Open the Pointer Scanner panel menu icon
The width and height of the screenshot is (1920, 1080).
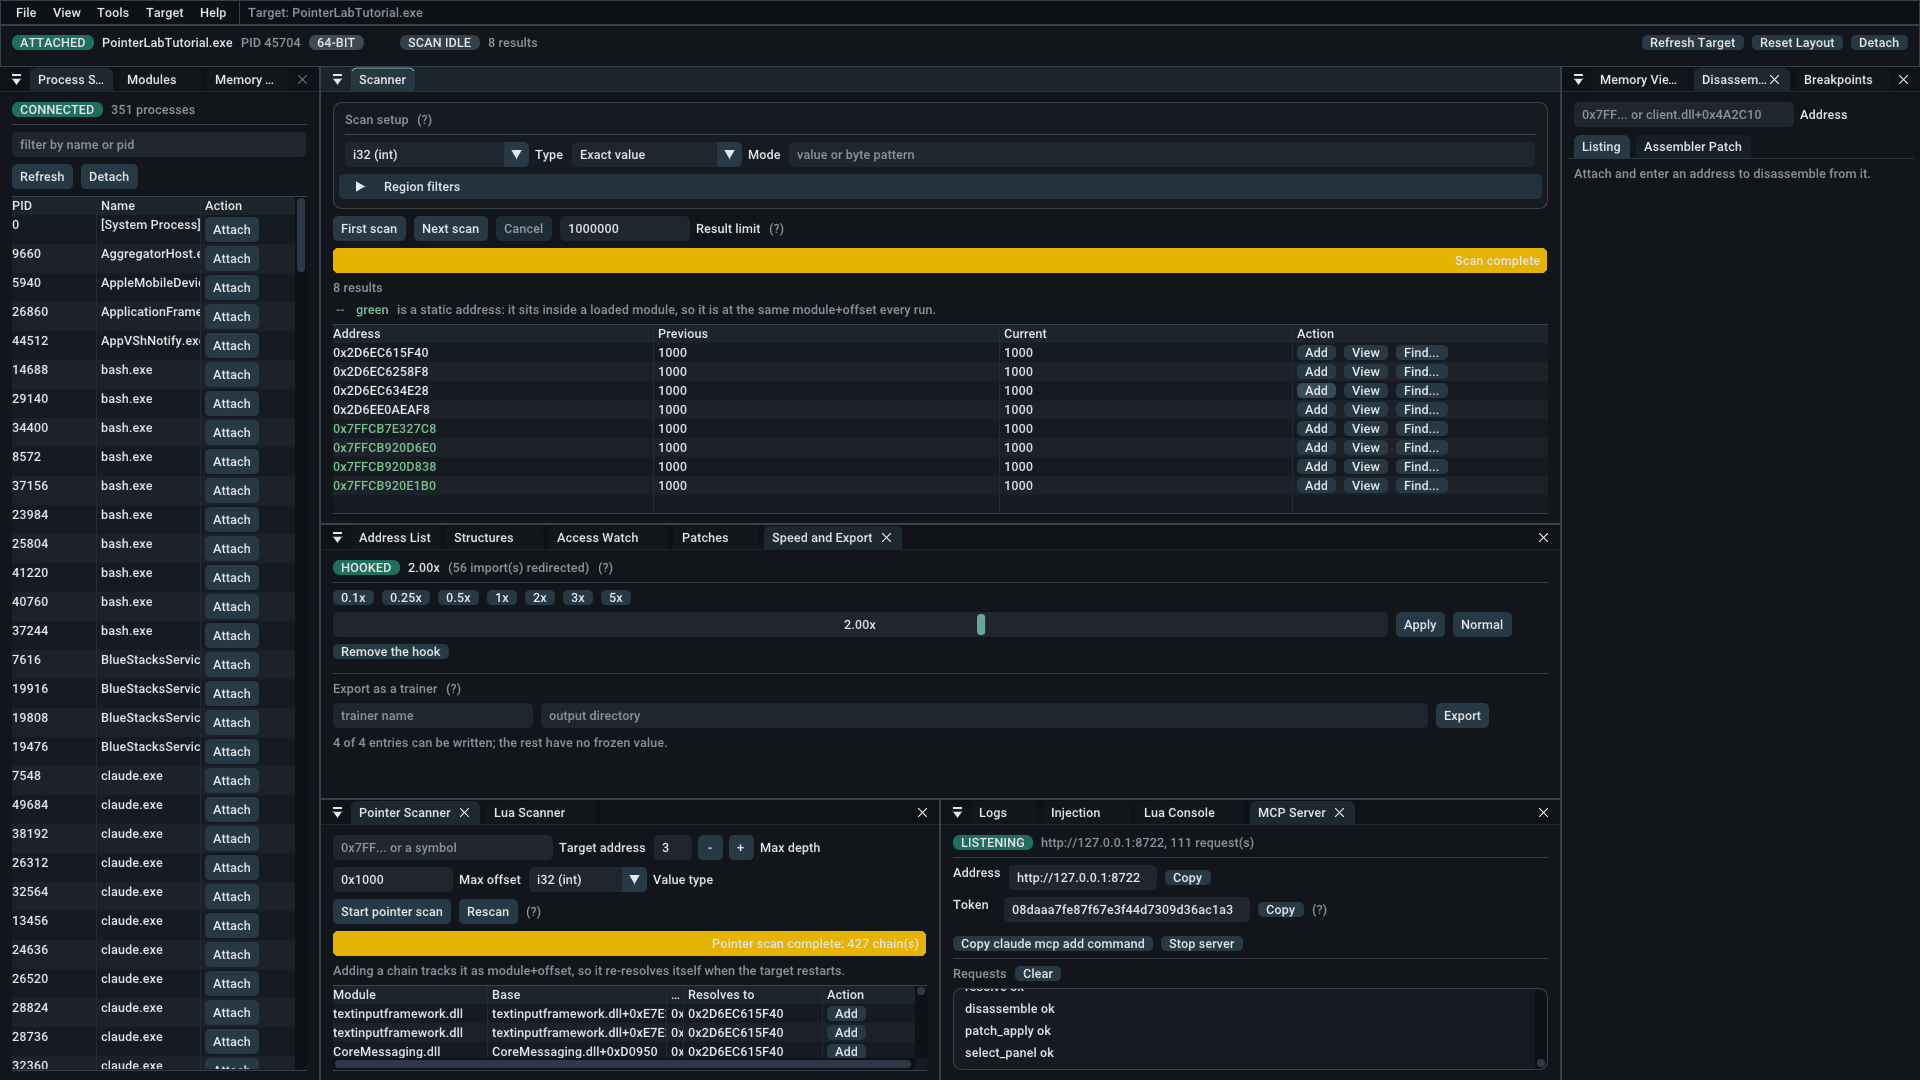pos(337,813)
